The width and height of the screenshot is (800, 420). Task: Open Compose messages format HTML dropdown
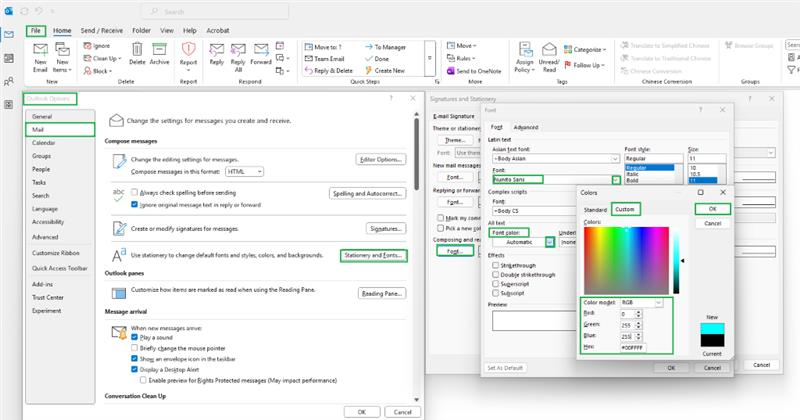tap(244, 171)
